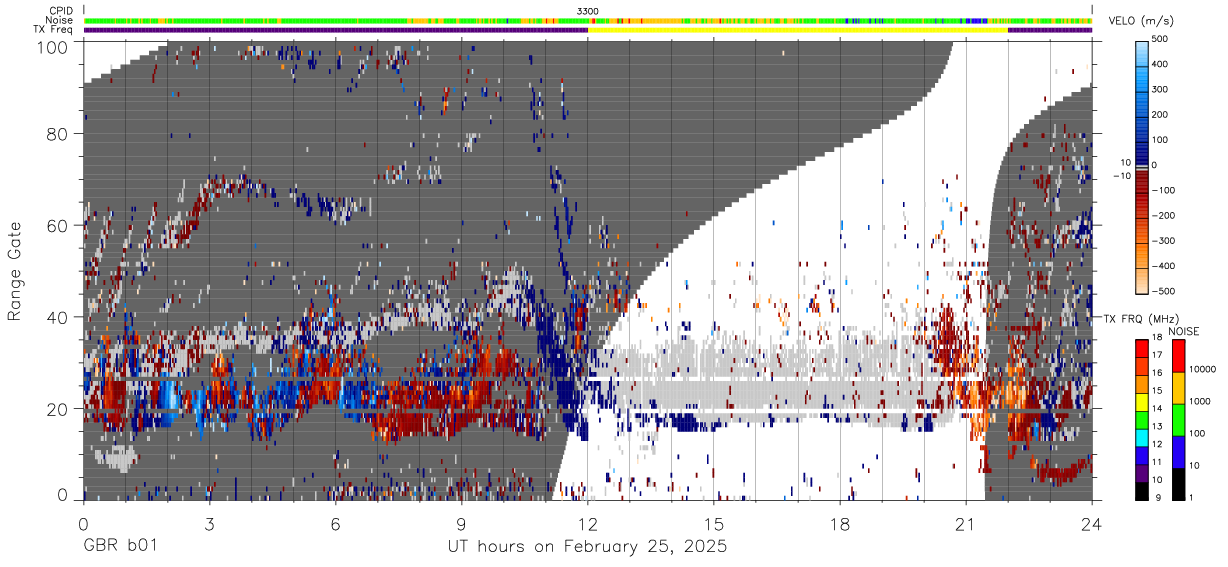Click the 60 label on Range Gate axis
Screen dimensions: 1228x567
[59, 226]
